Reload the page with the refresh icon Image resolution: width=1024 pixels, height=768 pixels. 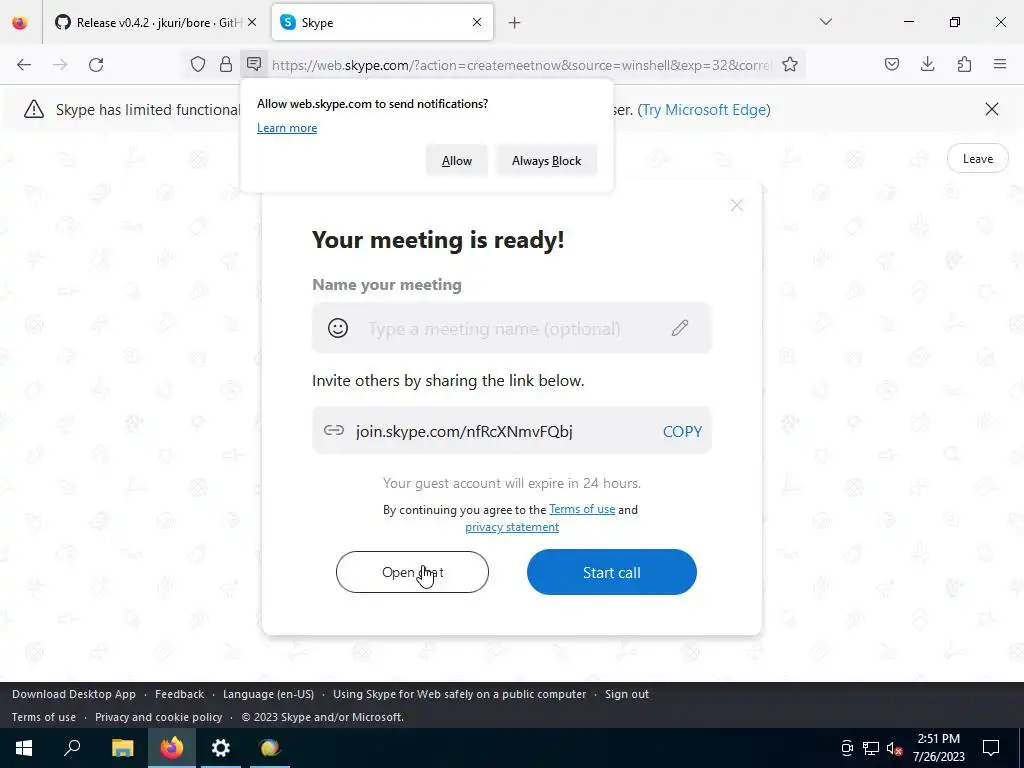point(96,64)
